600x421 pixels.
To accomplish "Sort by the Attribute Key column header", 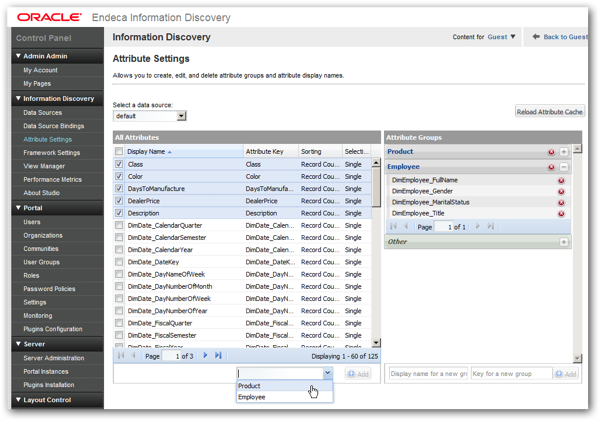I will (x=271, y=152).
